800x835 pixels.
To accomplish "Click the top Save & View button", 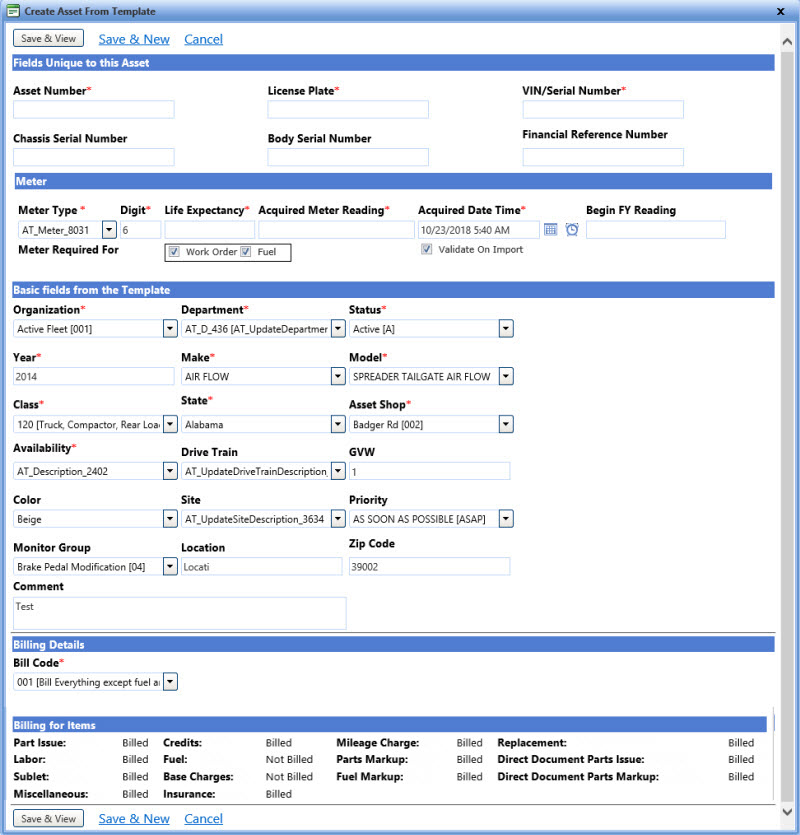I will [48, 38].
